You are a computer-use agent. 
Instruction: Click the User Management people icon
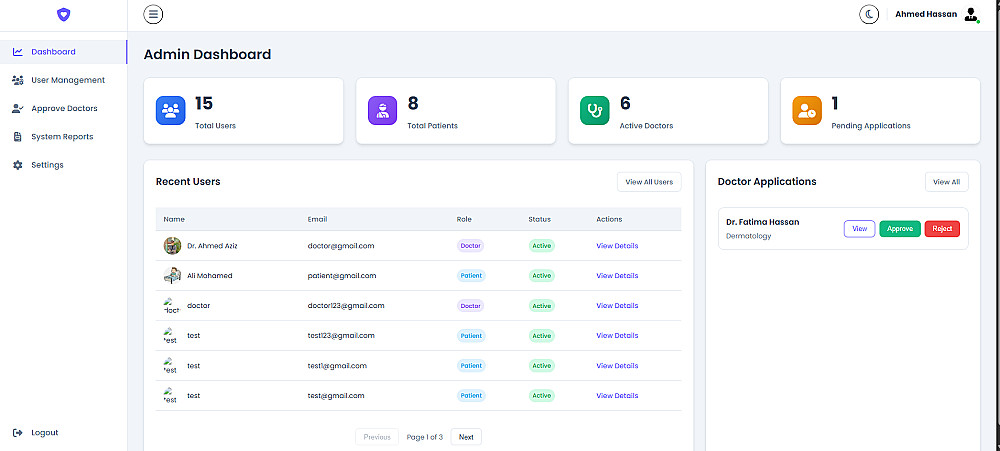pyautogui.click(x=18, y=80)
